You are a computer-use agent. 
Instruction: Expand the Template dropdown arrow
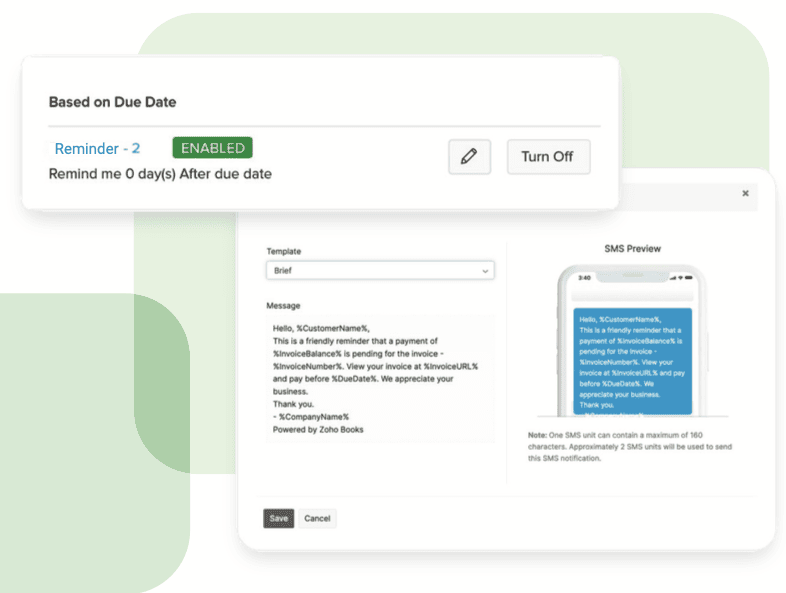pos(486,270)
